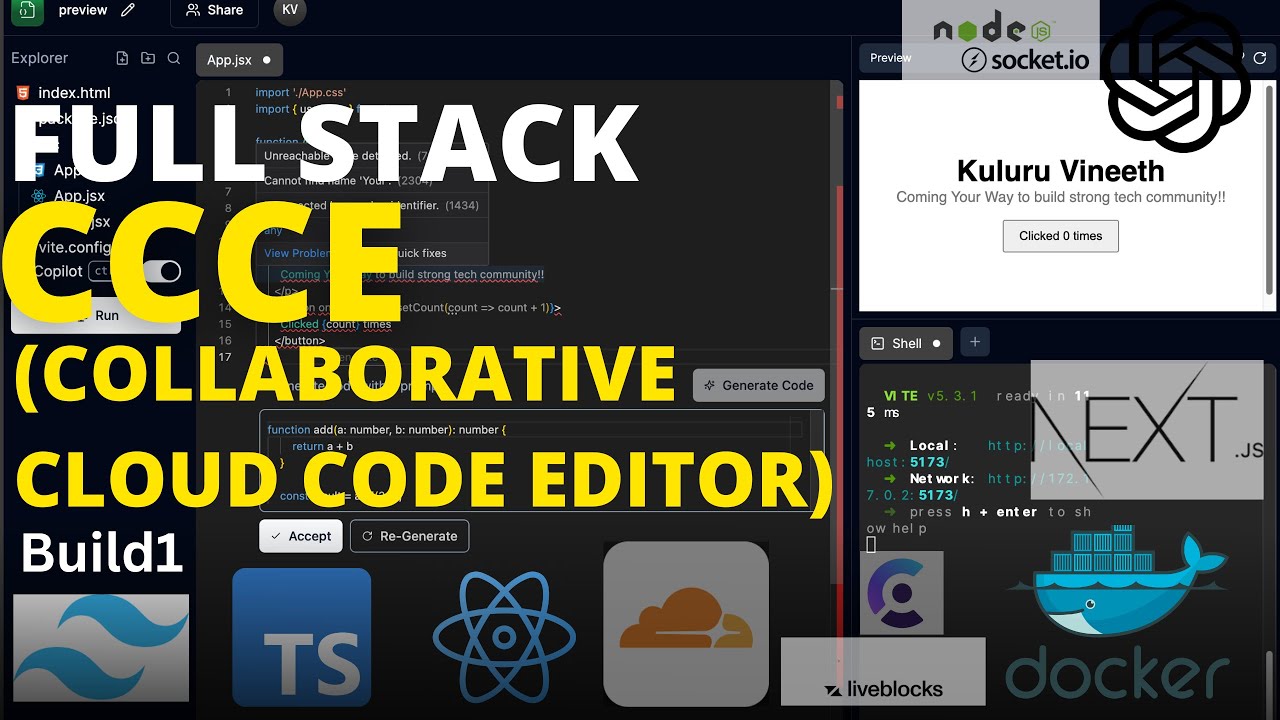Click the HTML5 icon beside index.html
The width and height of the screenshot is (1280, 720).
[22, 93]
